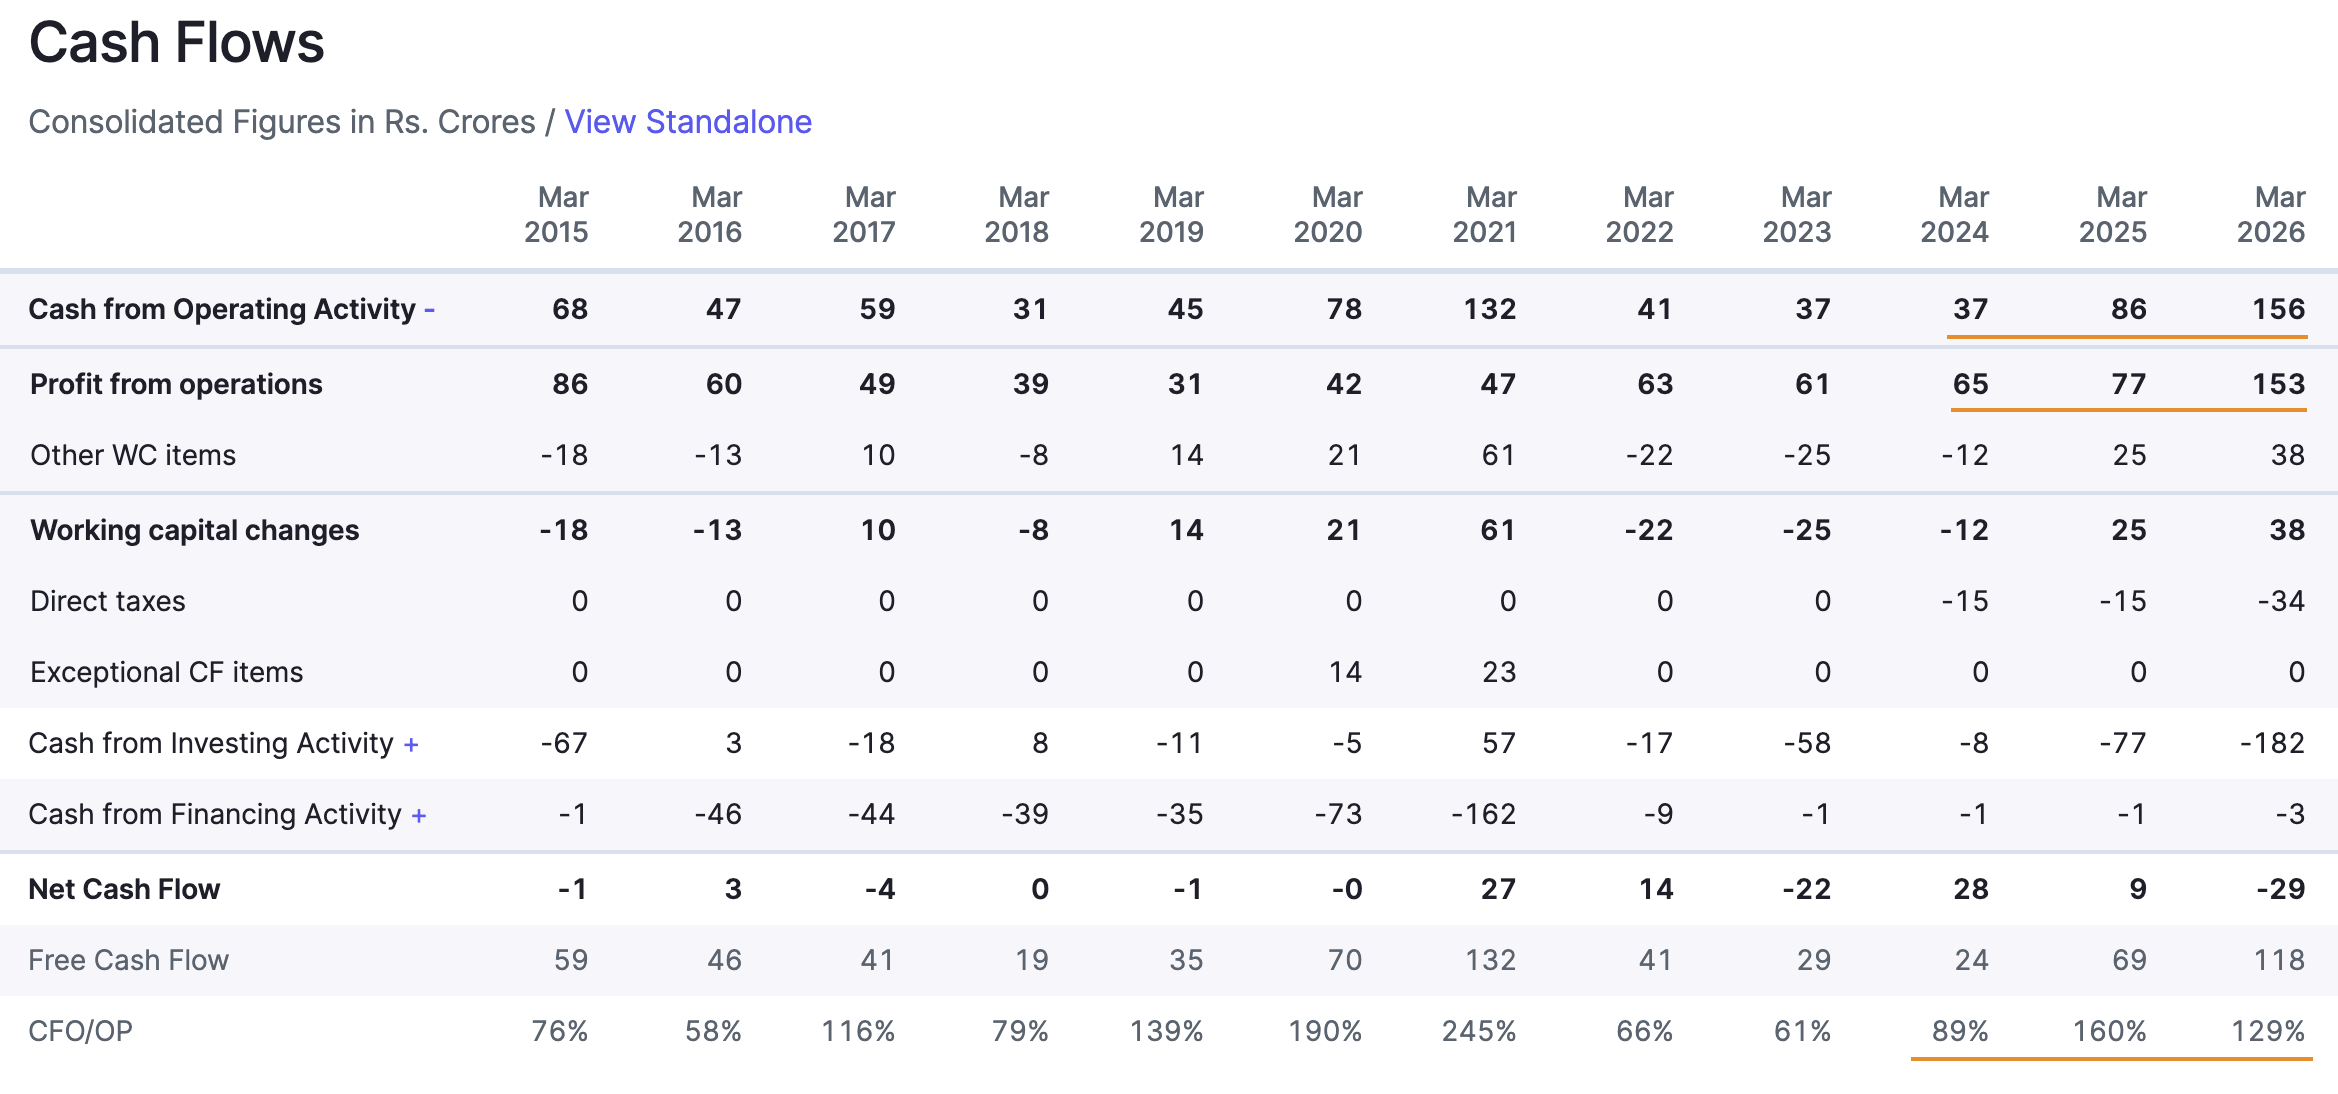Screen dimensions: 2338x1094
Task: Click the Other WC items label
Action: (133, 455)
